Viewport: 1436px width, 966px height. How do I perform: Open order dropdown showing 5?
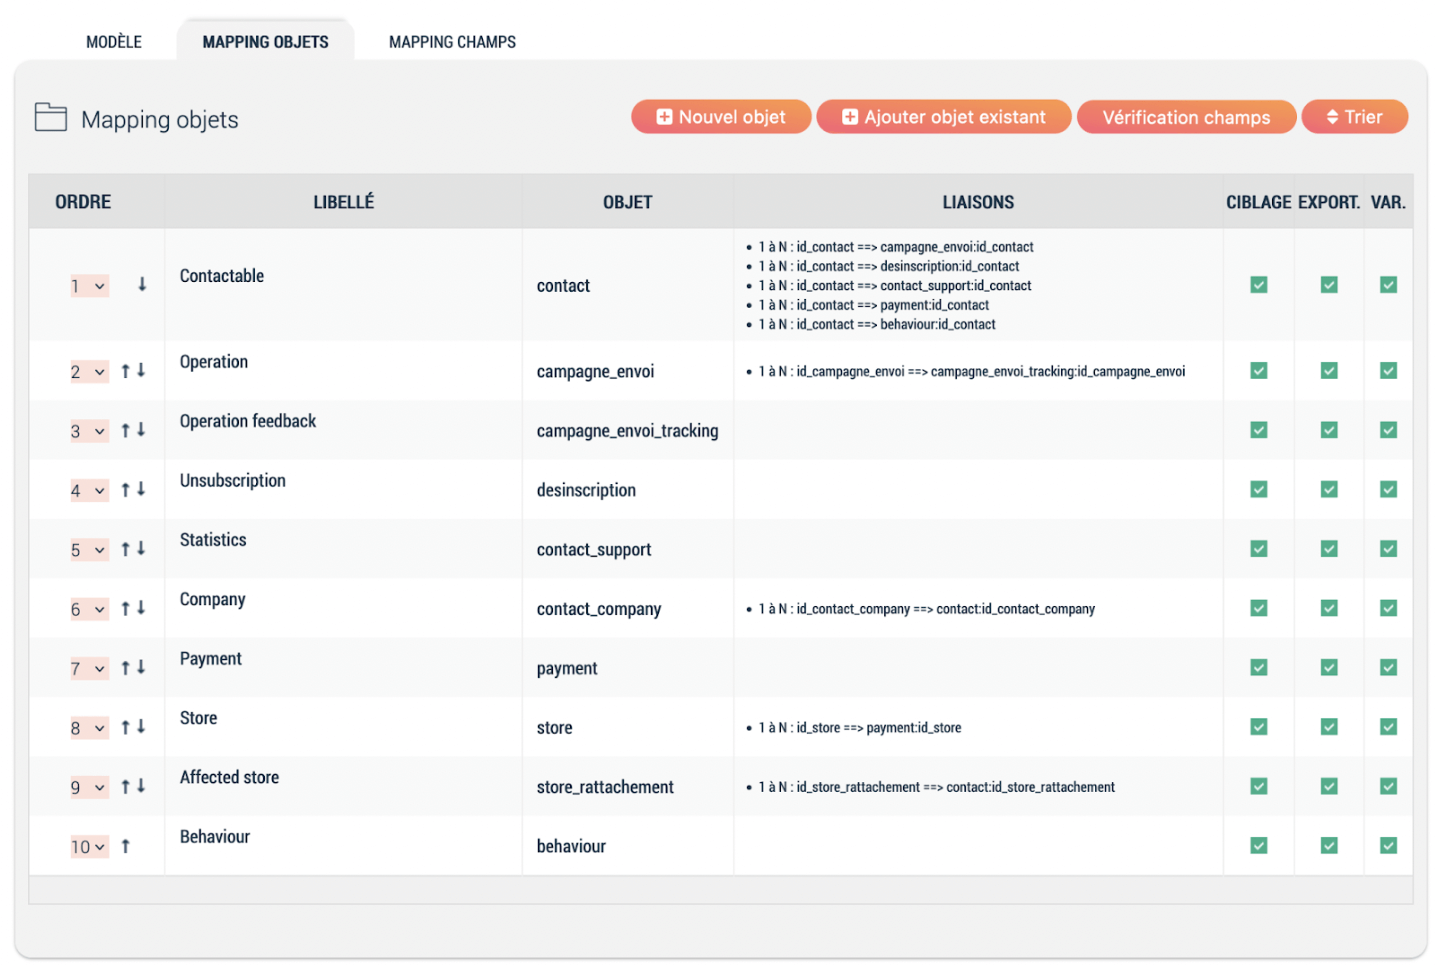click(x=89, y=550)
